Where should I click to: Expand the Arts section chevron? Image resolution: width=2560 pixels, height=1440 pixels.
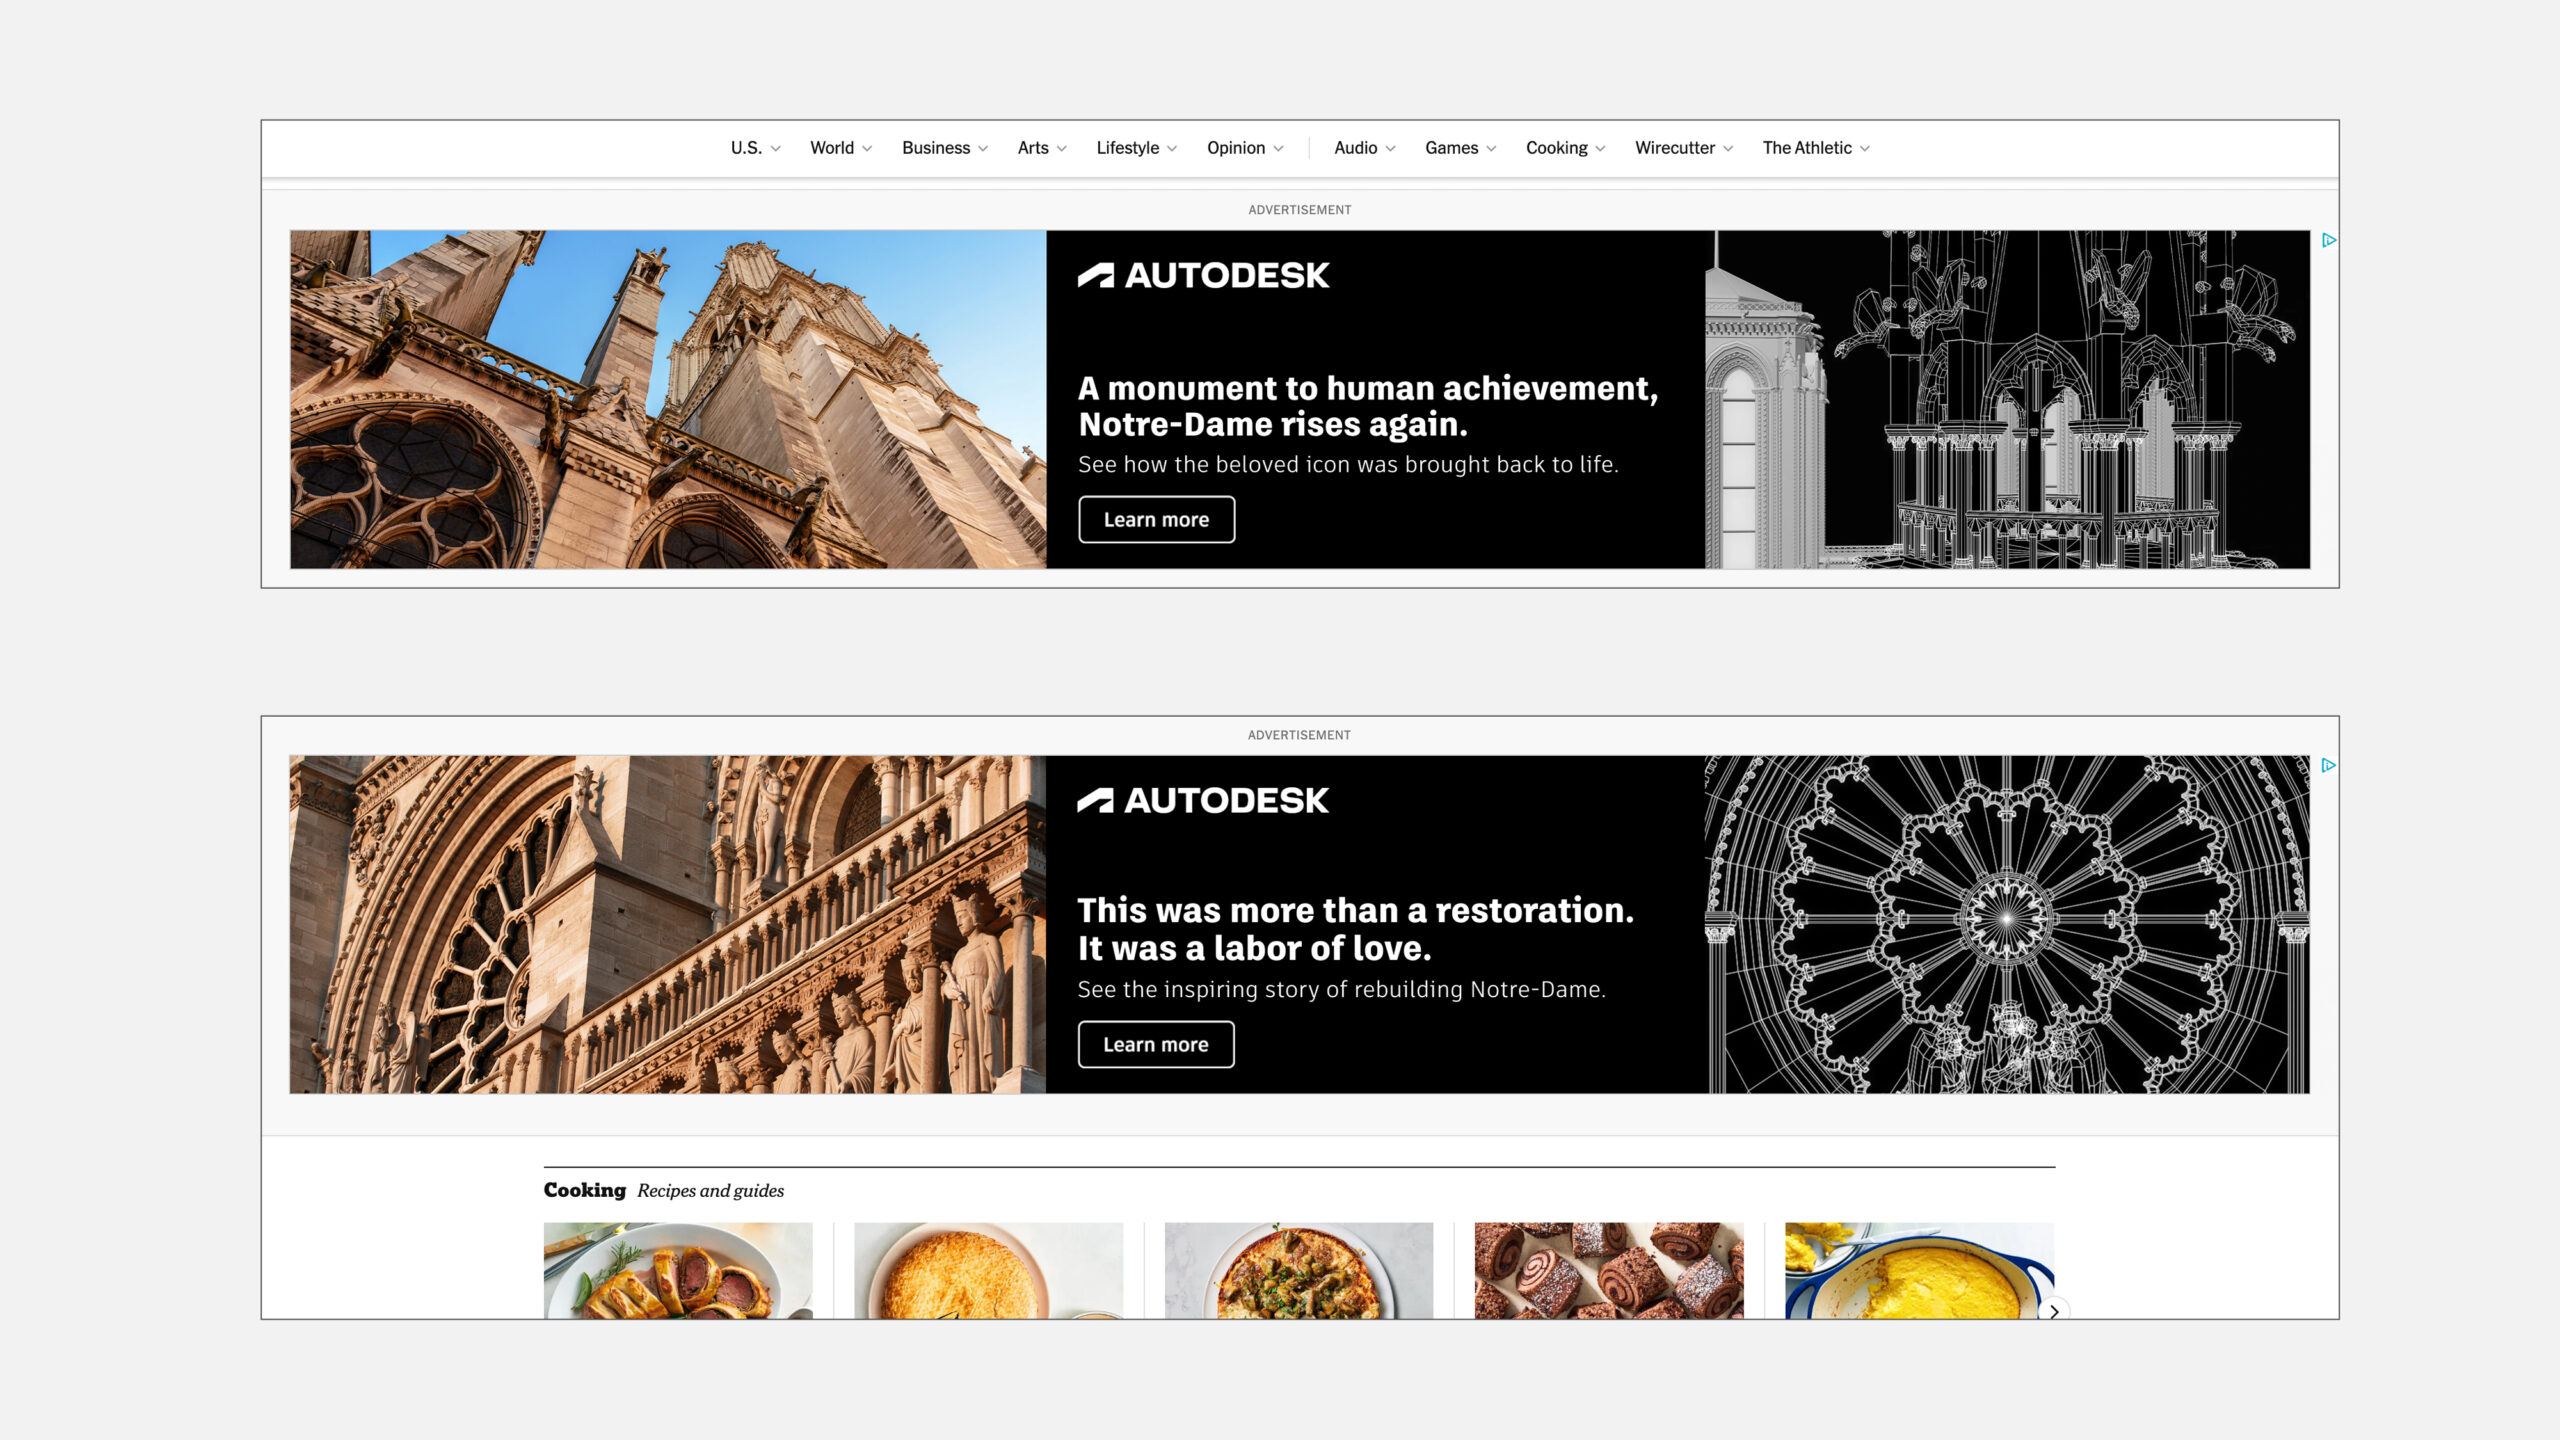pos(1061,149)
